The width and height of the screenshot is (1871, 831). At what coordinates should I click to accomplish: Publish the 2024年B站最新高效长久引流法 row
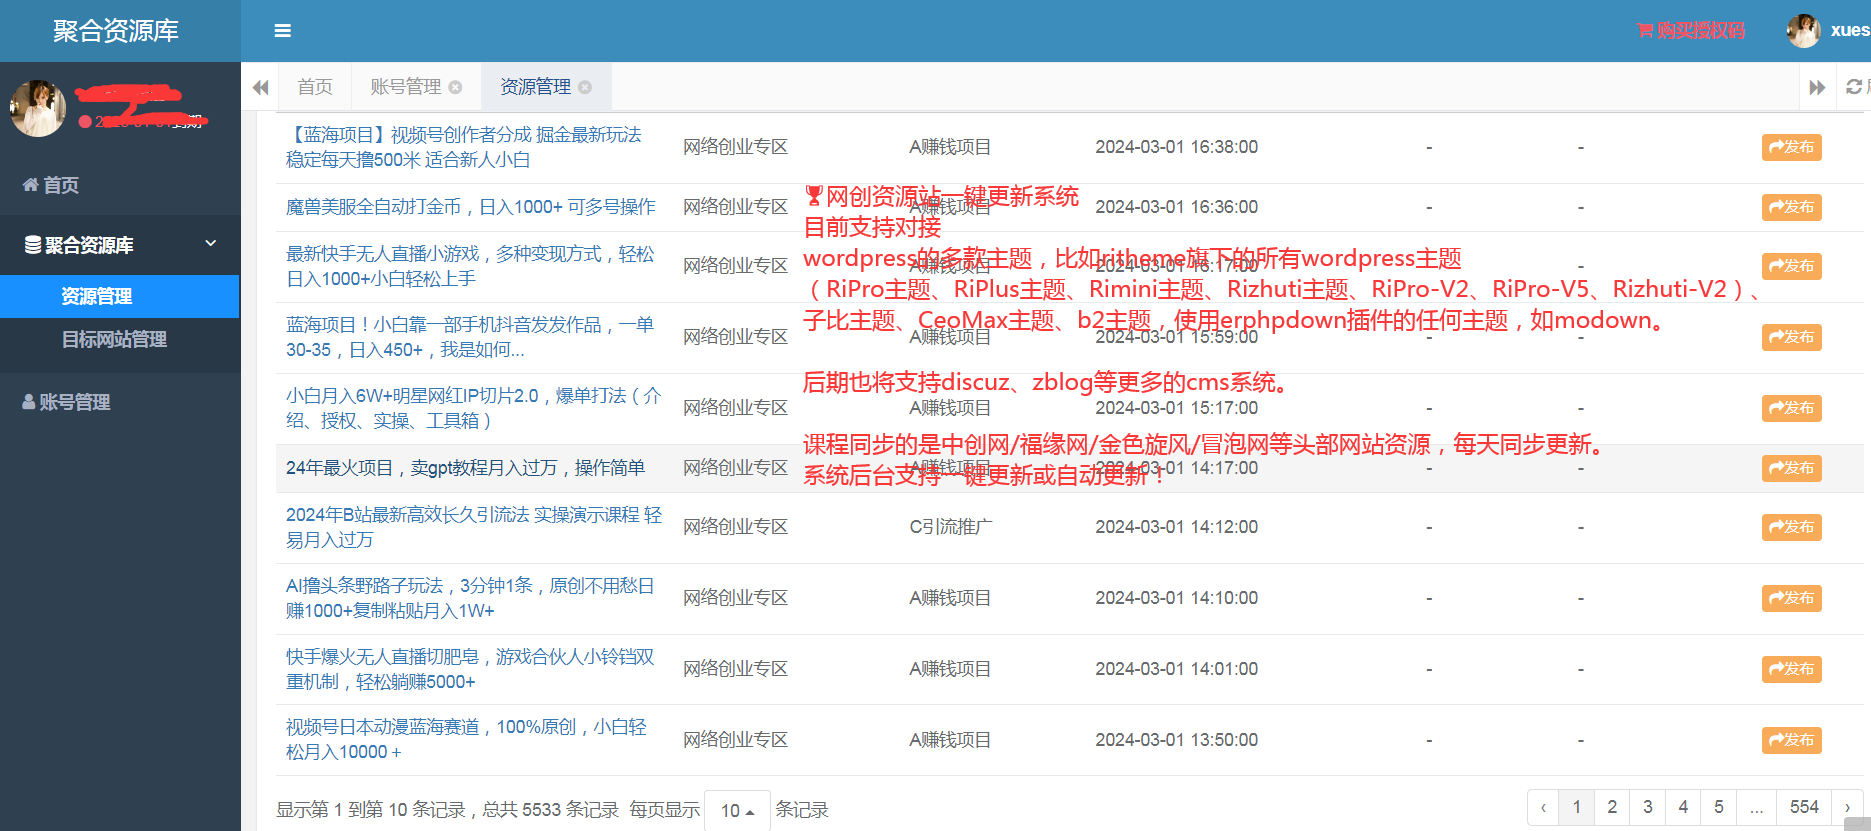point(1791,527)
